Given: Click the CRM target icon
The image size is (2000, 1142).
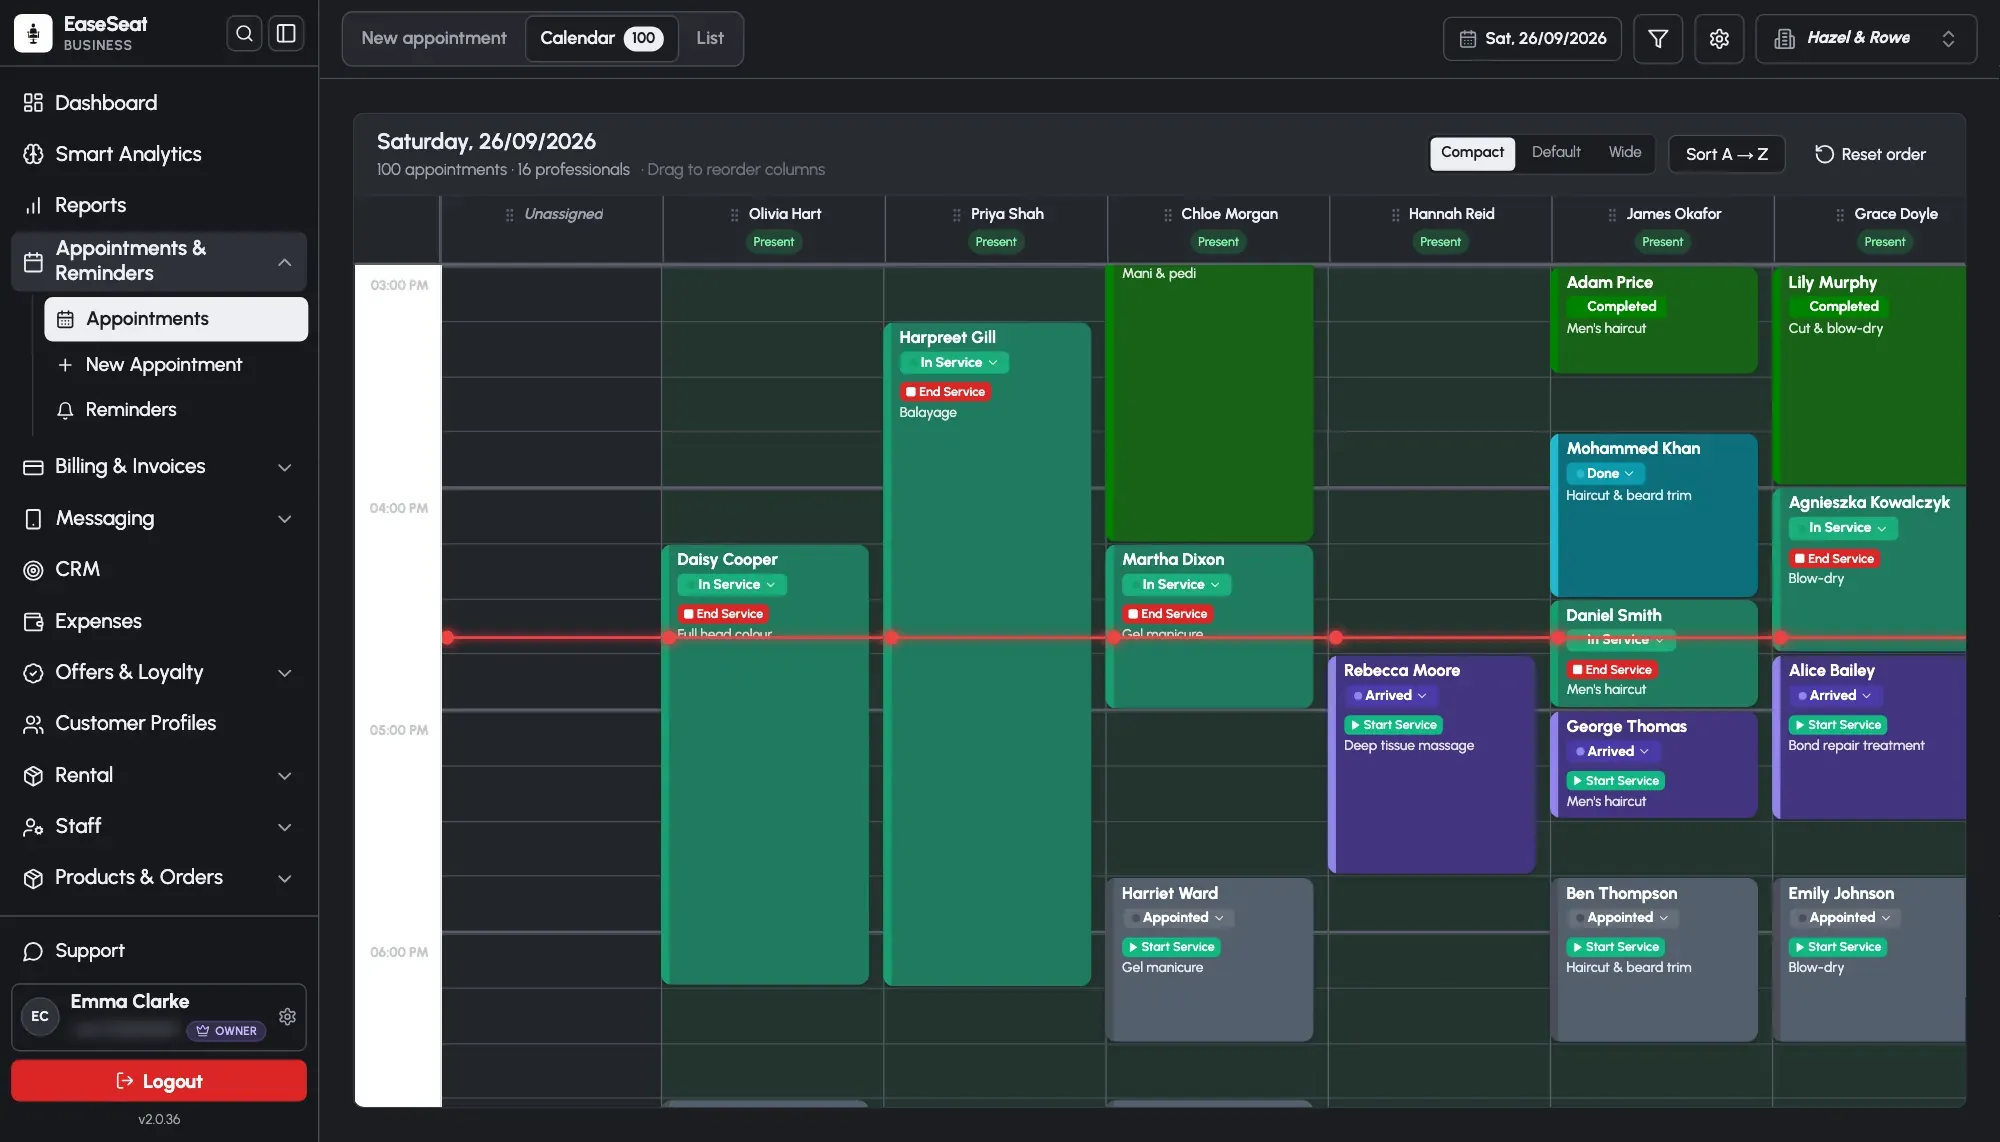Looking at the screenshot, I should click(x=33, y=569).
